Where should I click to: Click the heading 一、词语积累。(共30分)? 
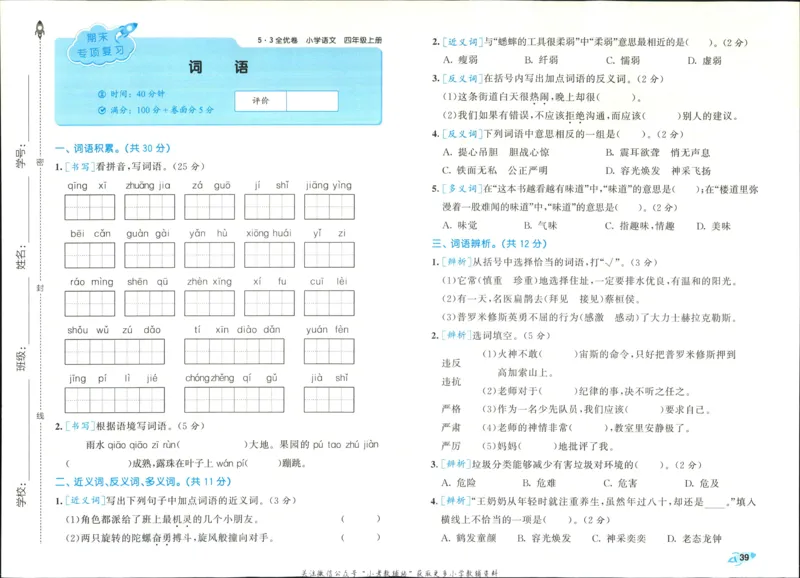(112, 148)
